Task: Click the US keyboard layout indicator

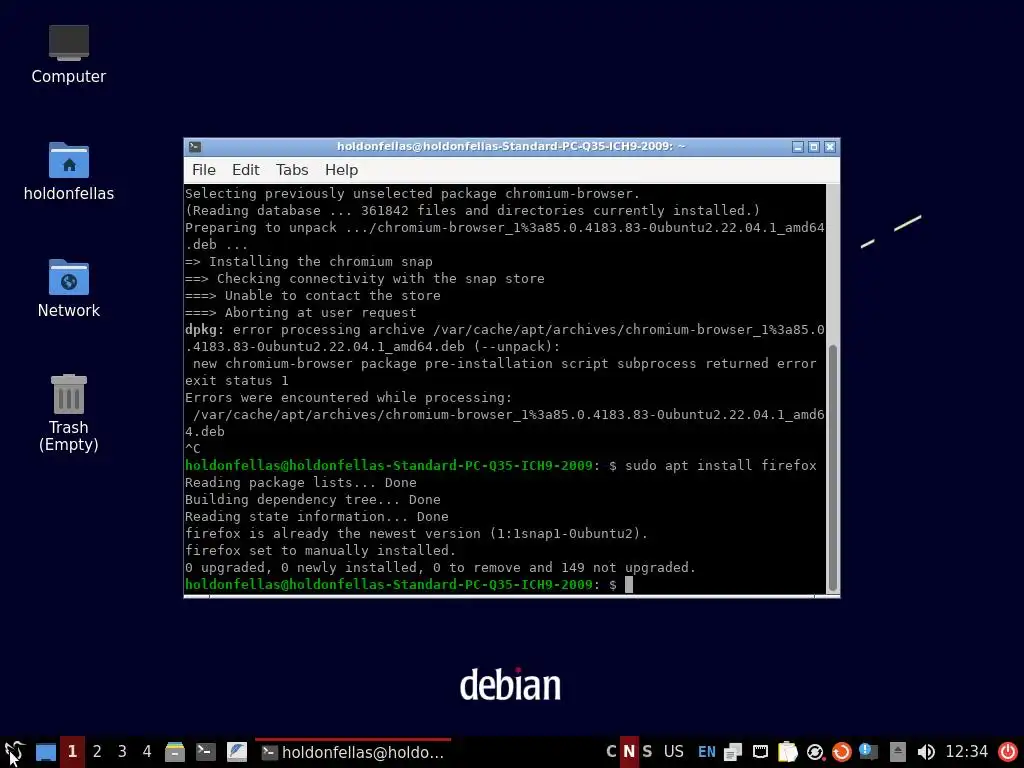Action: (673, 752)
